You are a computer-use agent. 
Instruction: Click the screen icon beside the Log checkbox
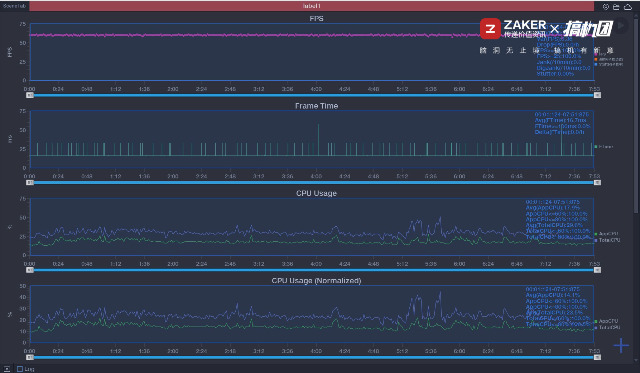click(x=7, y=369)
